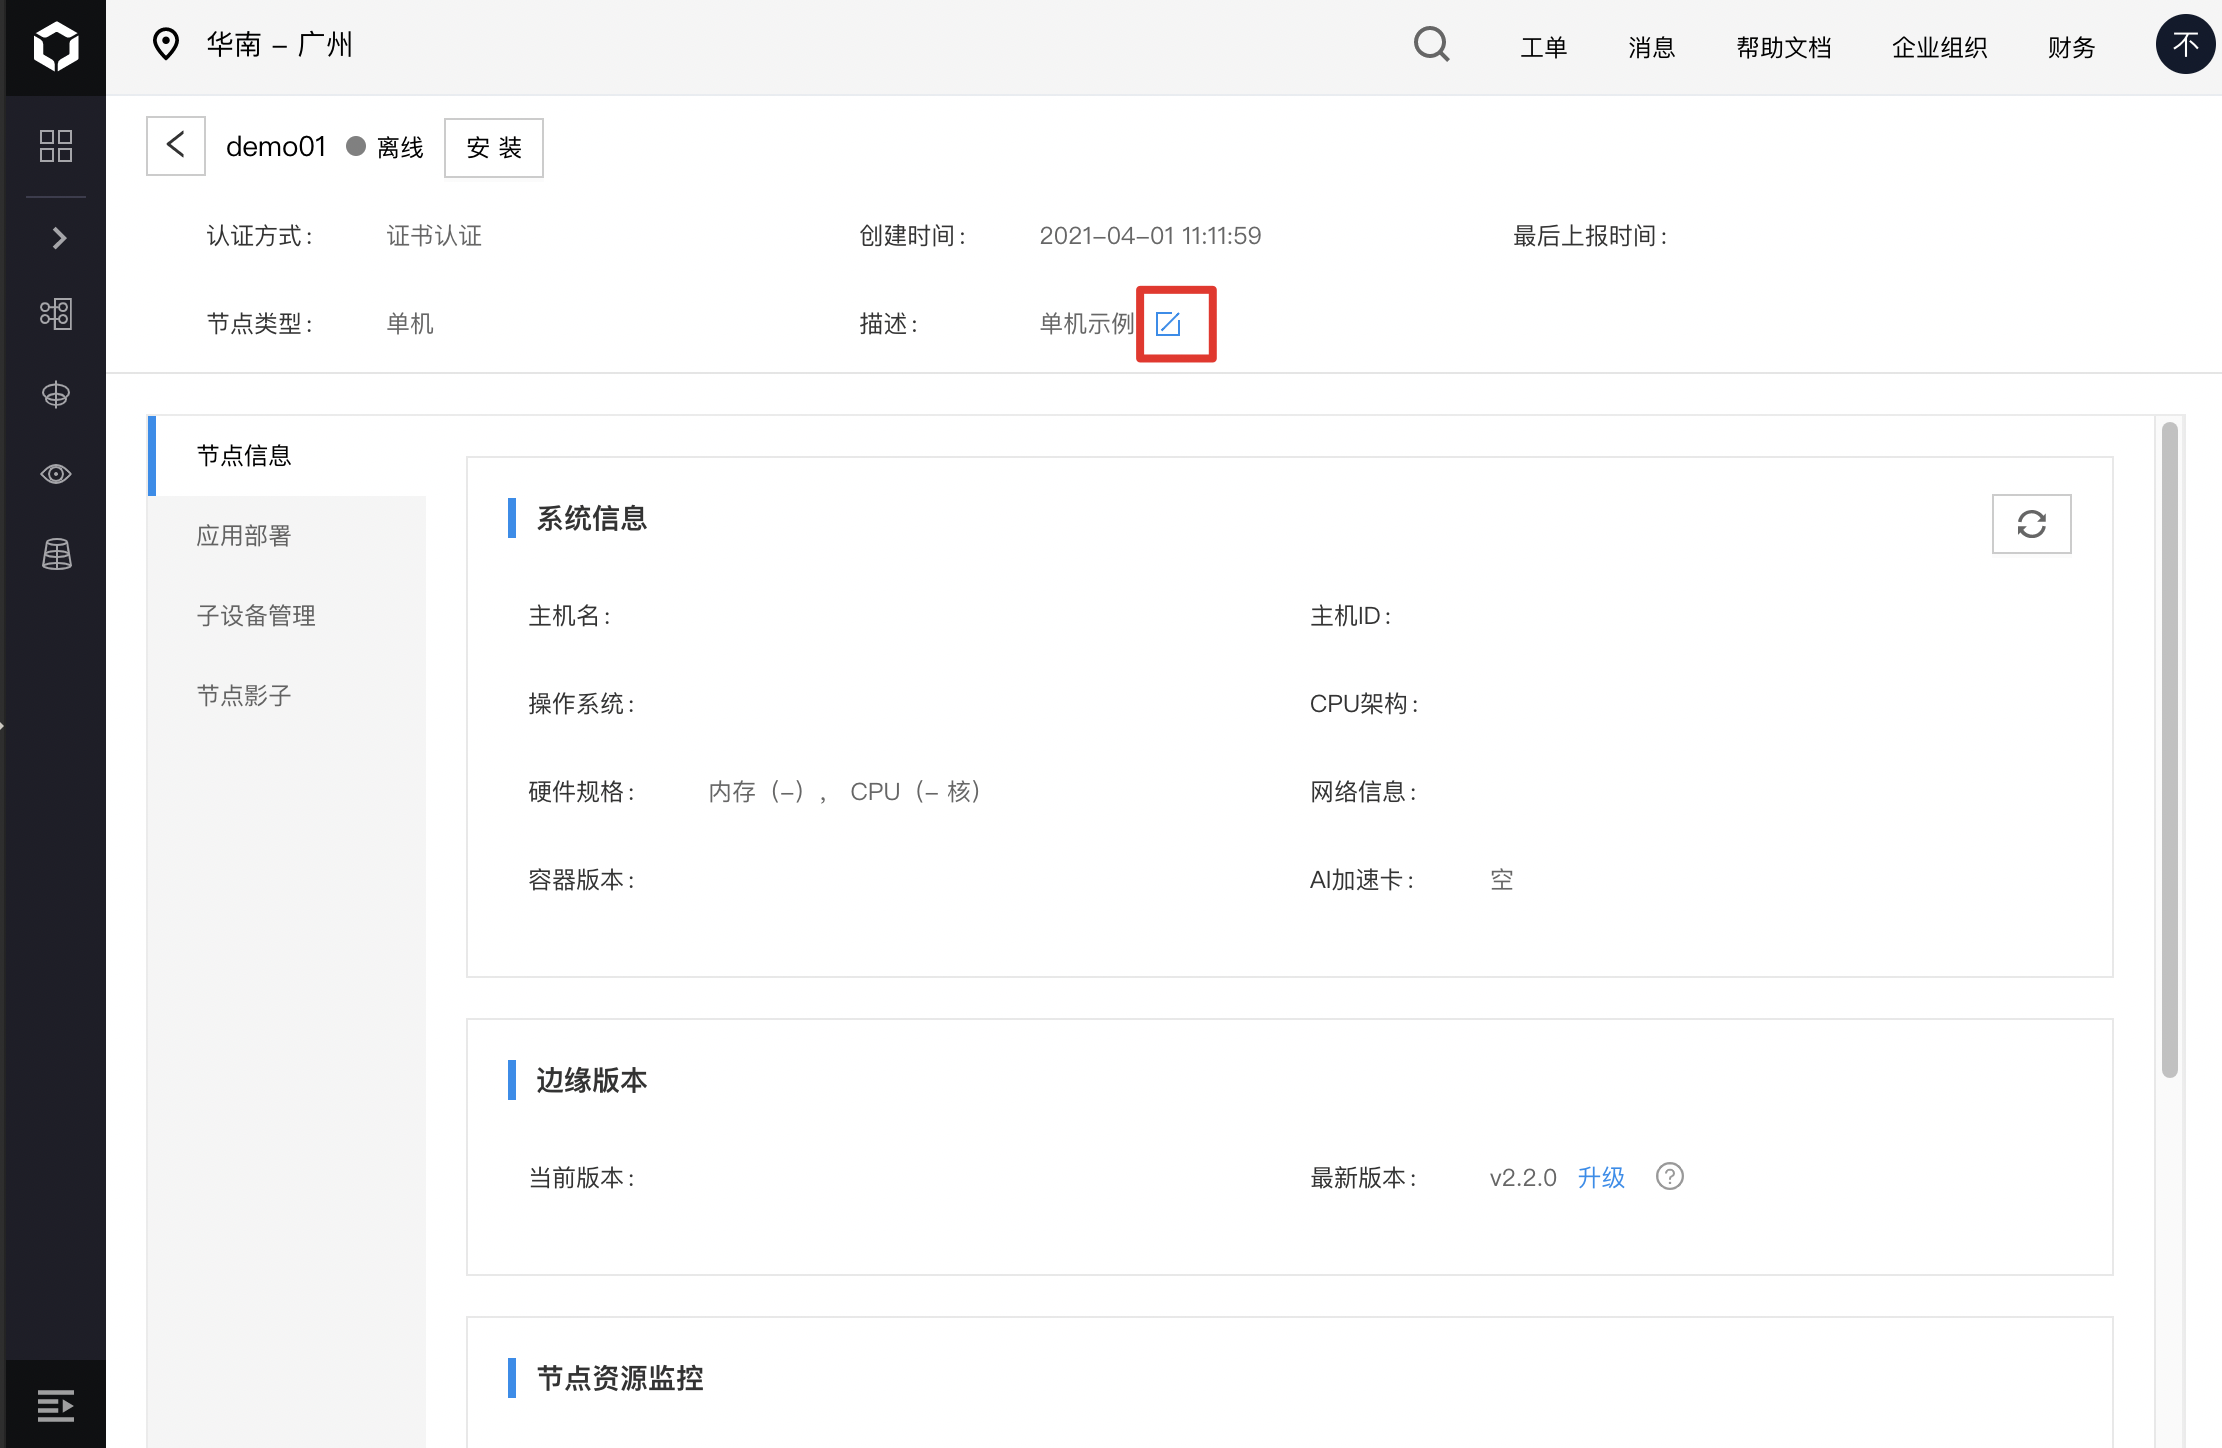
Task: Click the description text 单机示例
Action: tap(1087, 324)
